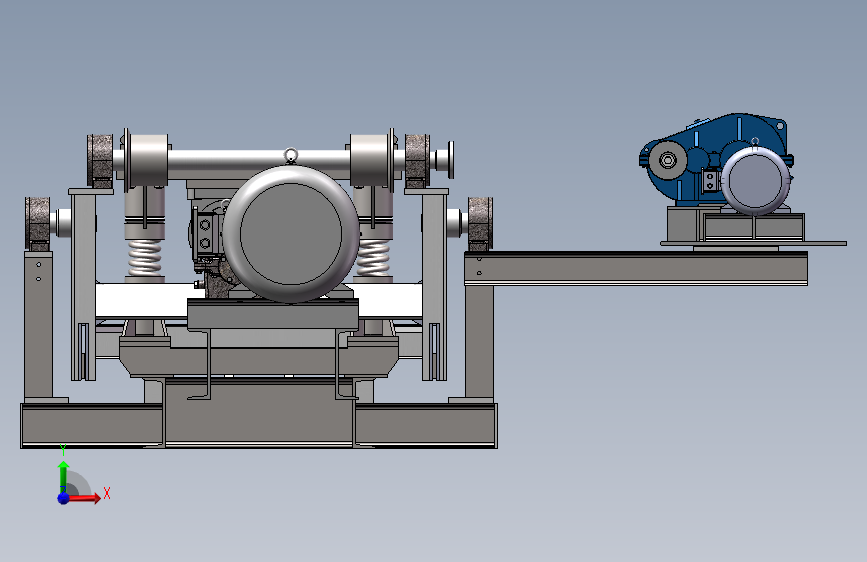Image resolution: width=867 pixels, height=562 pixels.
Task: Select the shaft end flange on the right
Action: pos(451,159)
